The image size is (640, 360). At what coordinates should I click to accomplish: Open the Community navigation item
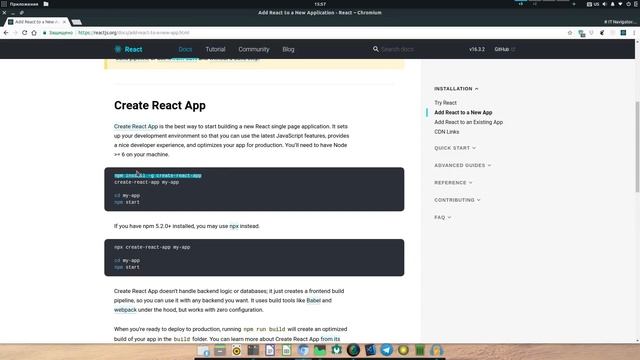[x=254, y=49]
